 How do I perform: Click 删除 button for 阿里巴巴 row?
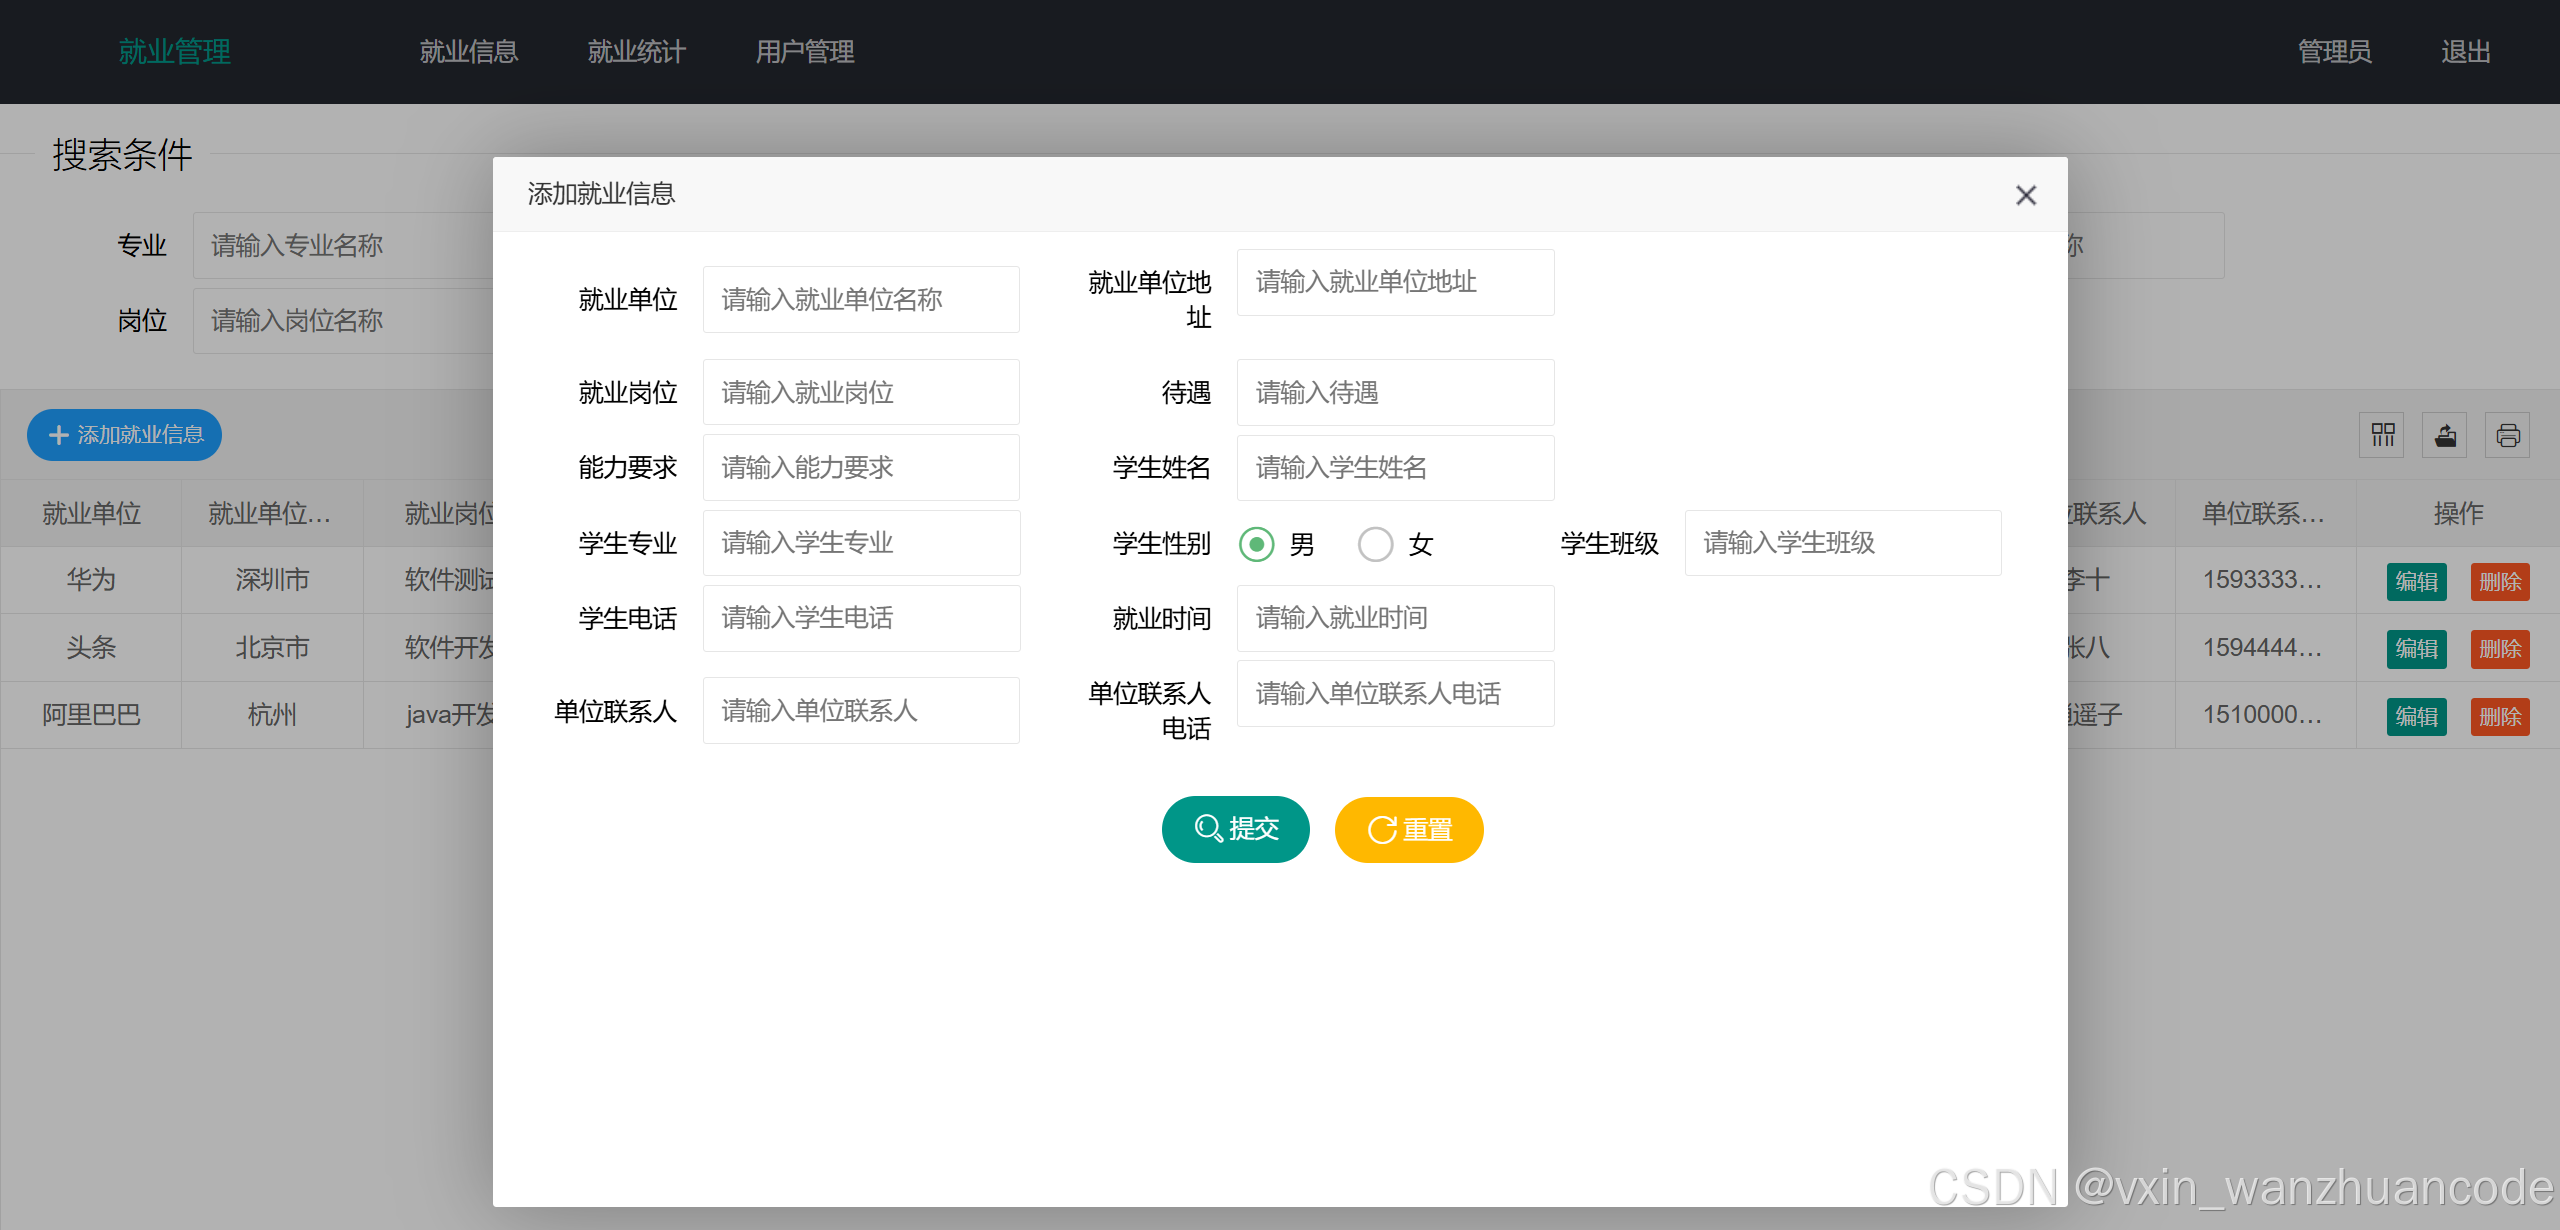click(x=2499, y=716)
